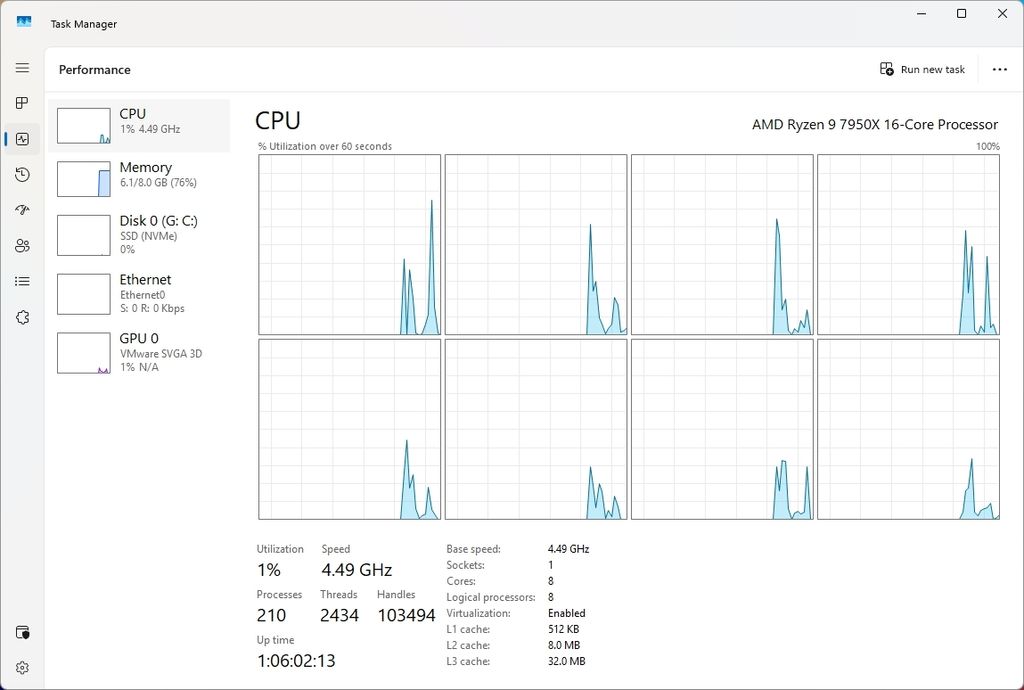Click the Up time value 1:06:02:13
Image resolution: width=1024 pixels, height=690 pixels.
pyautogui.click(x=296, y=661)
